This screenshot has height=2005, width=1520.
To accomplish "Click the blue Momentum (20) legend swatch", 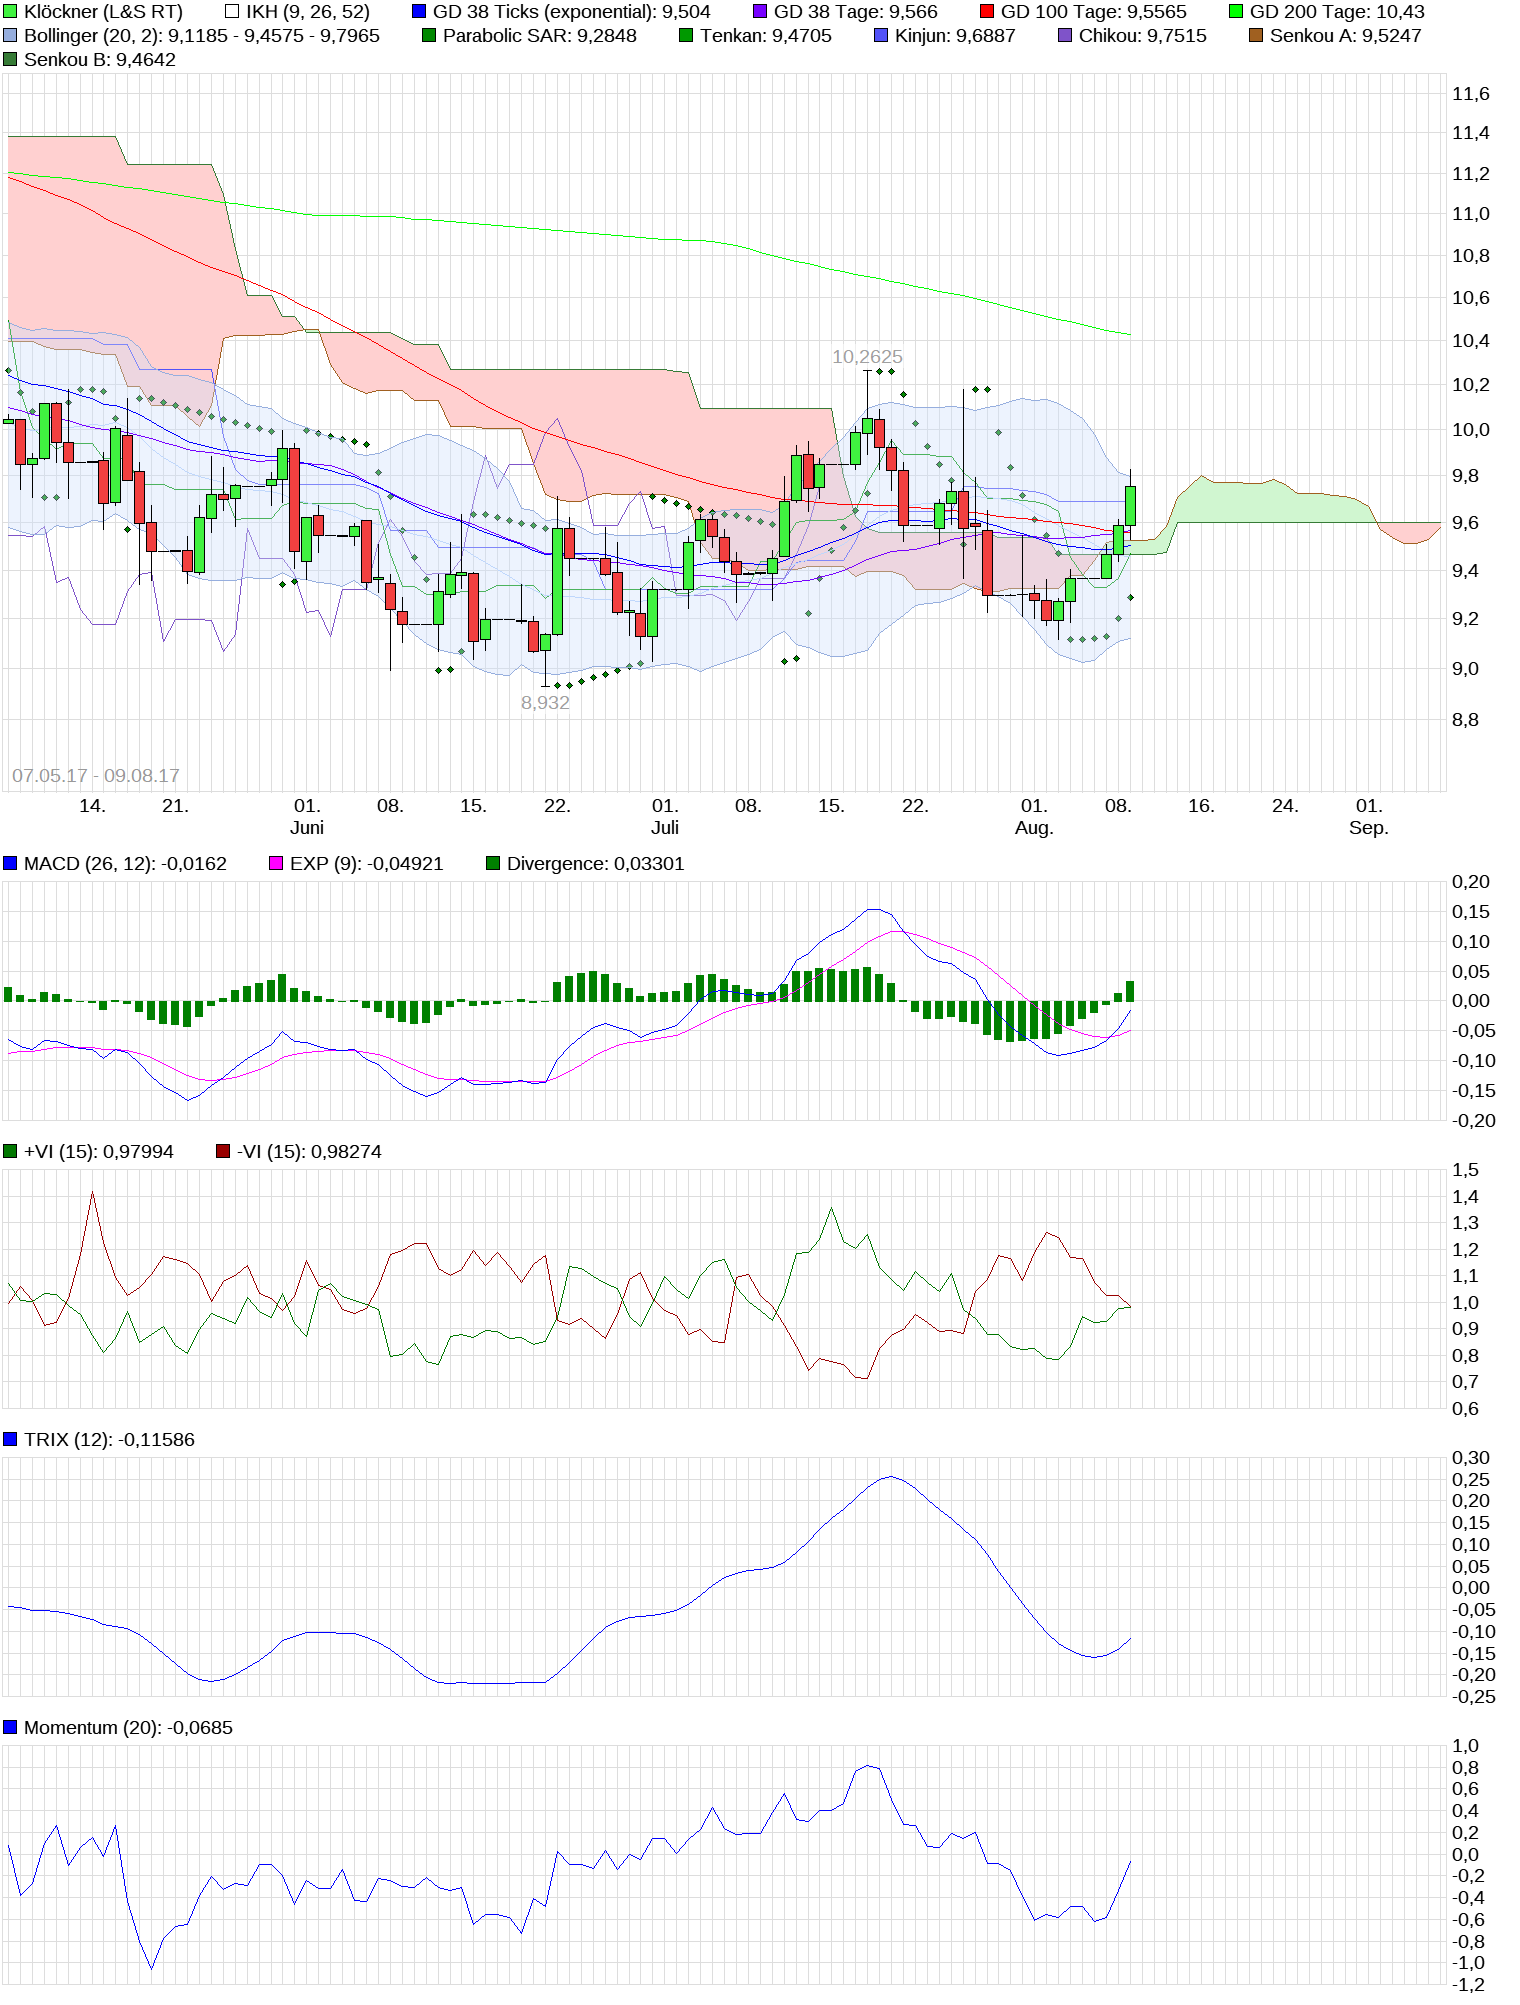I will [10, 1728].
